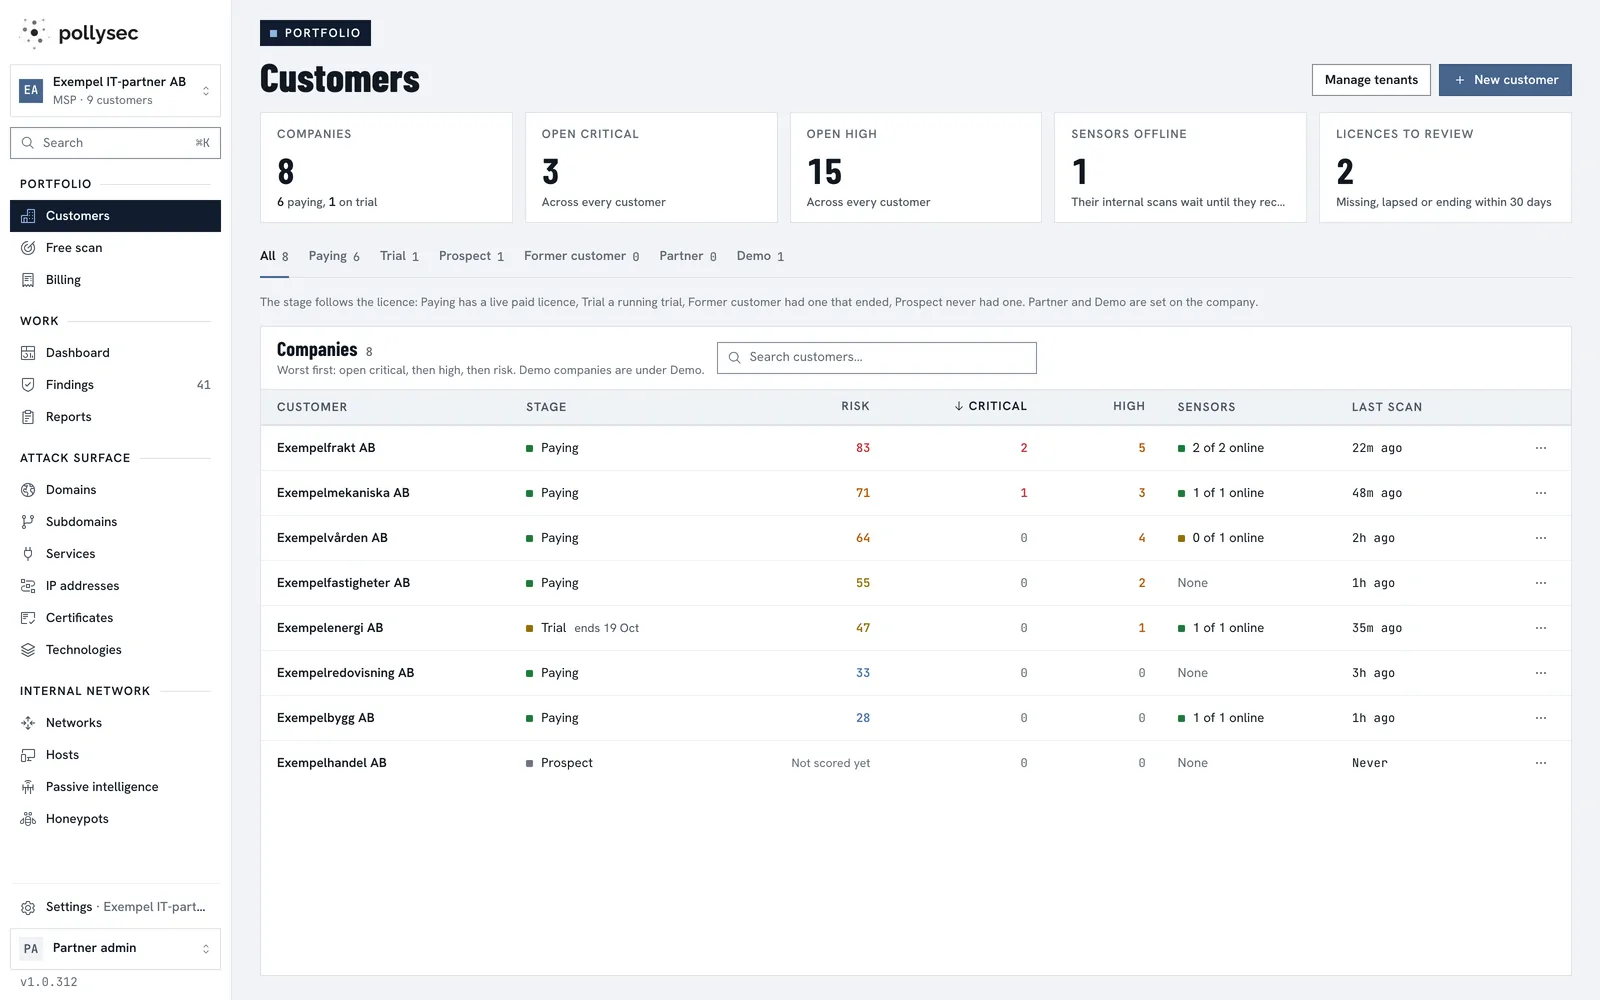Switch to the Paying tab
This screenshot has height=1000, width=1600.
click(x=334, y=257)
